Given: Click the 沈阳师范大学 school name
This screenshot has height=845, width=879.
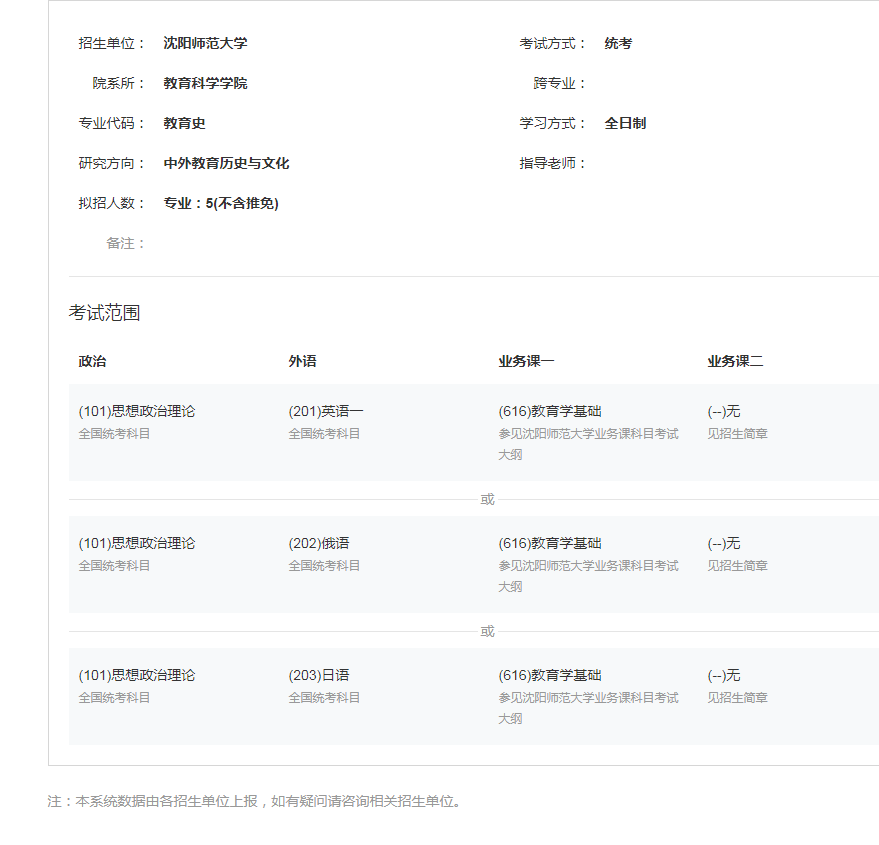Looking at the screenshot, I should [205, 43].
